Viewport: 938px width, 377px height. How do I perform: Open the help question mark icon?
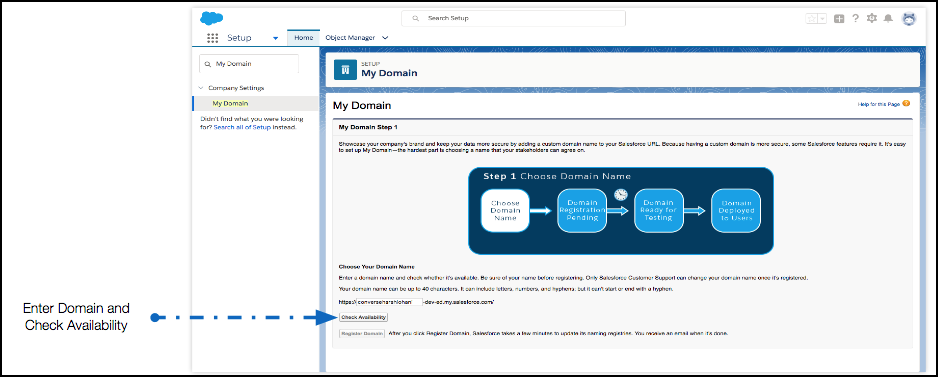coord(855,18)
